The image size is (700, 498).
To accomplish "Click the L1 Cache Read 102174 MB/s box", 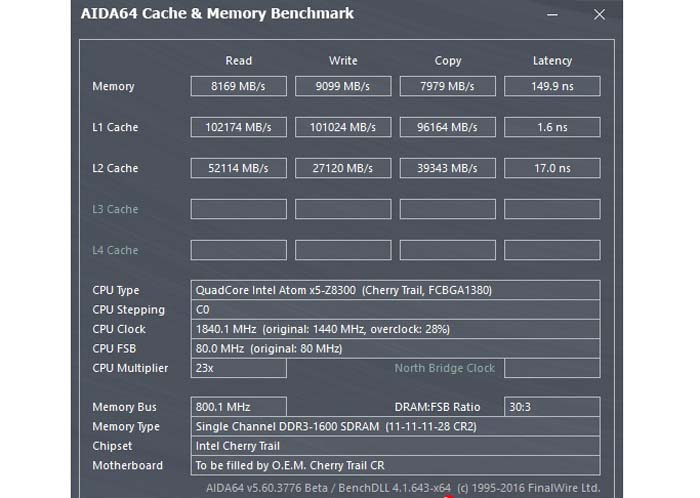I will click(x=238, y=127).
